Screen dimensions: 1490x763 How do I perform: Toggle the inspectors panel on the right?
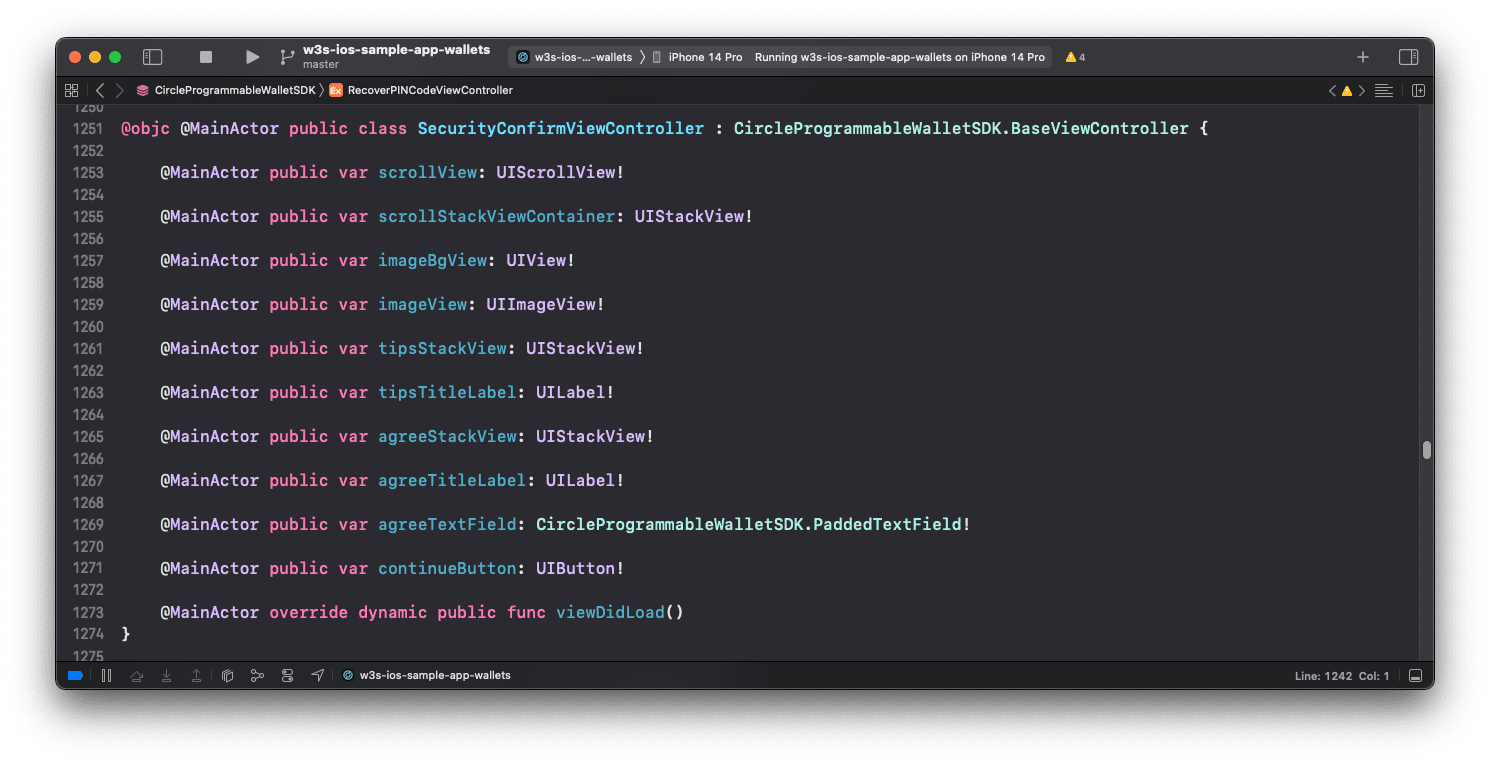point(1408,57)
